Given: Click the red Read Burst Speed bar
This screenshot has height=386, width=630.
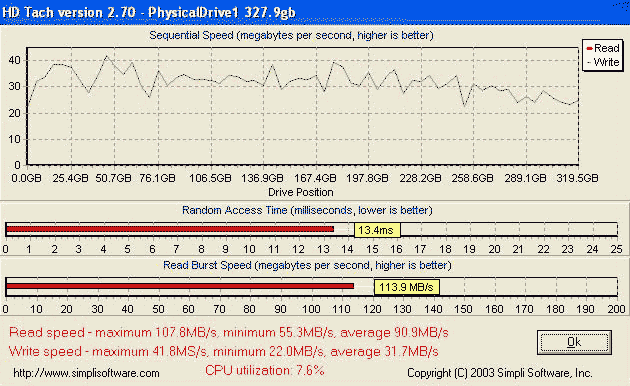Looking at the screenshot, I should pyautogui.click(x=180, y=286).
